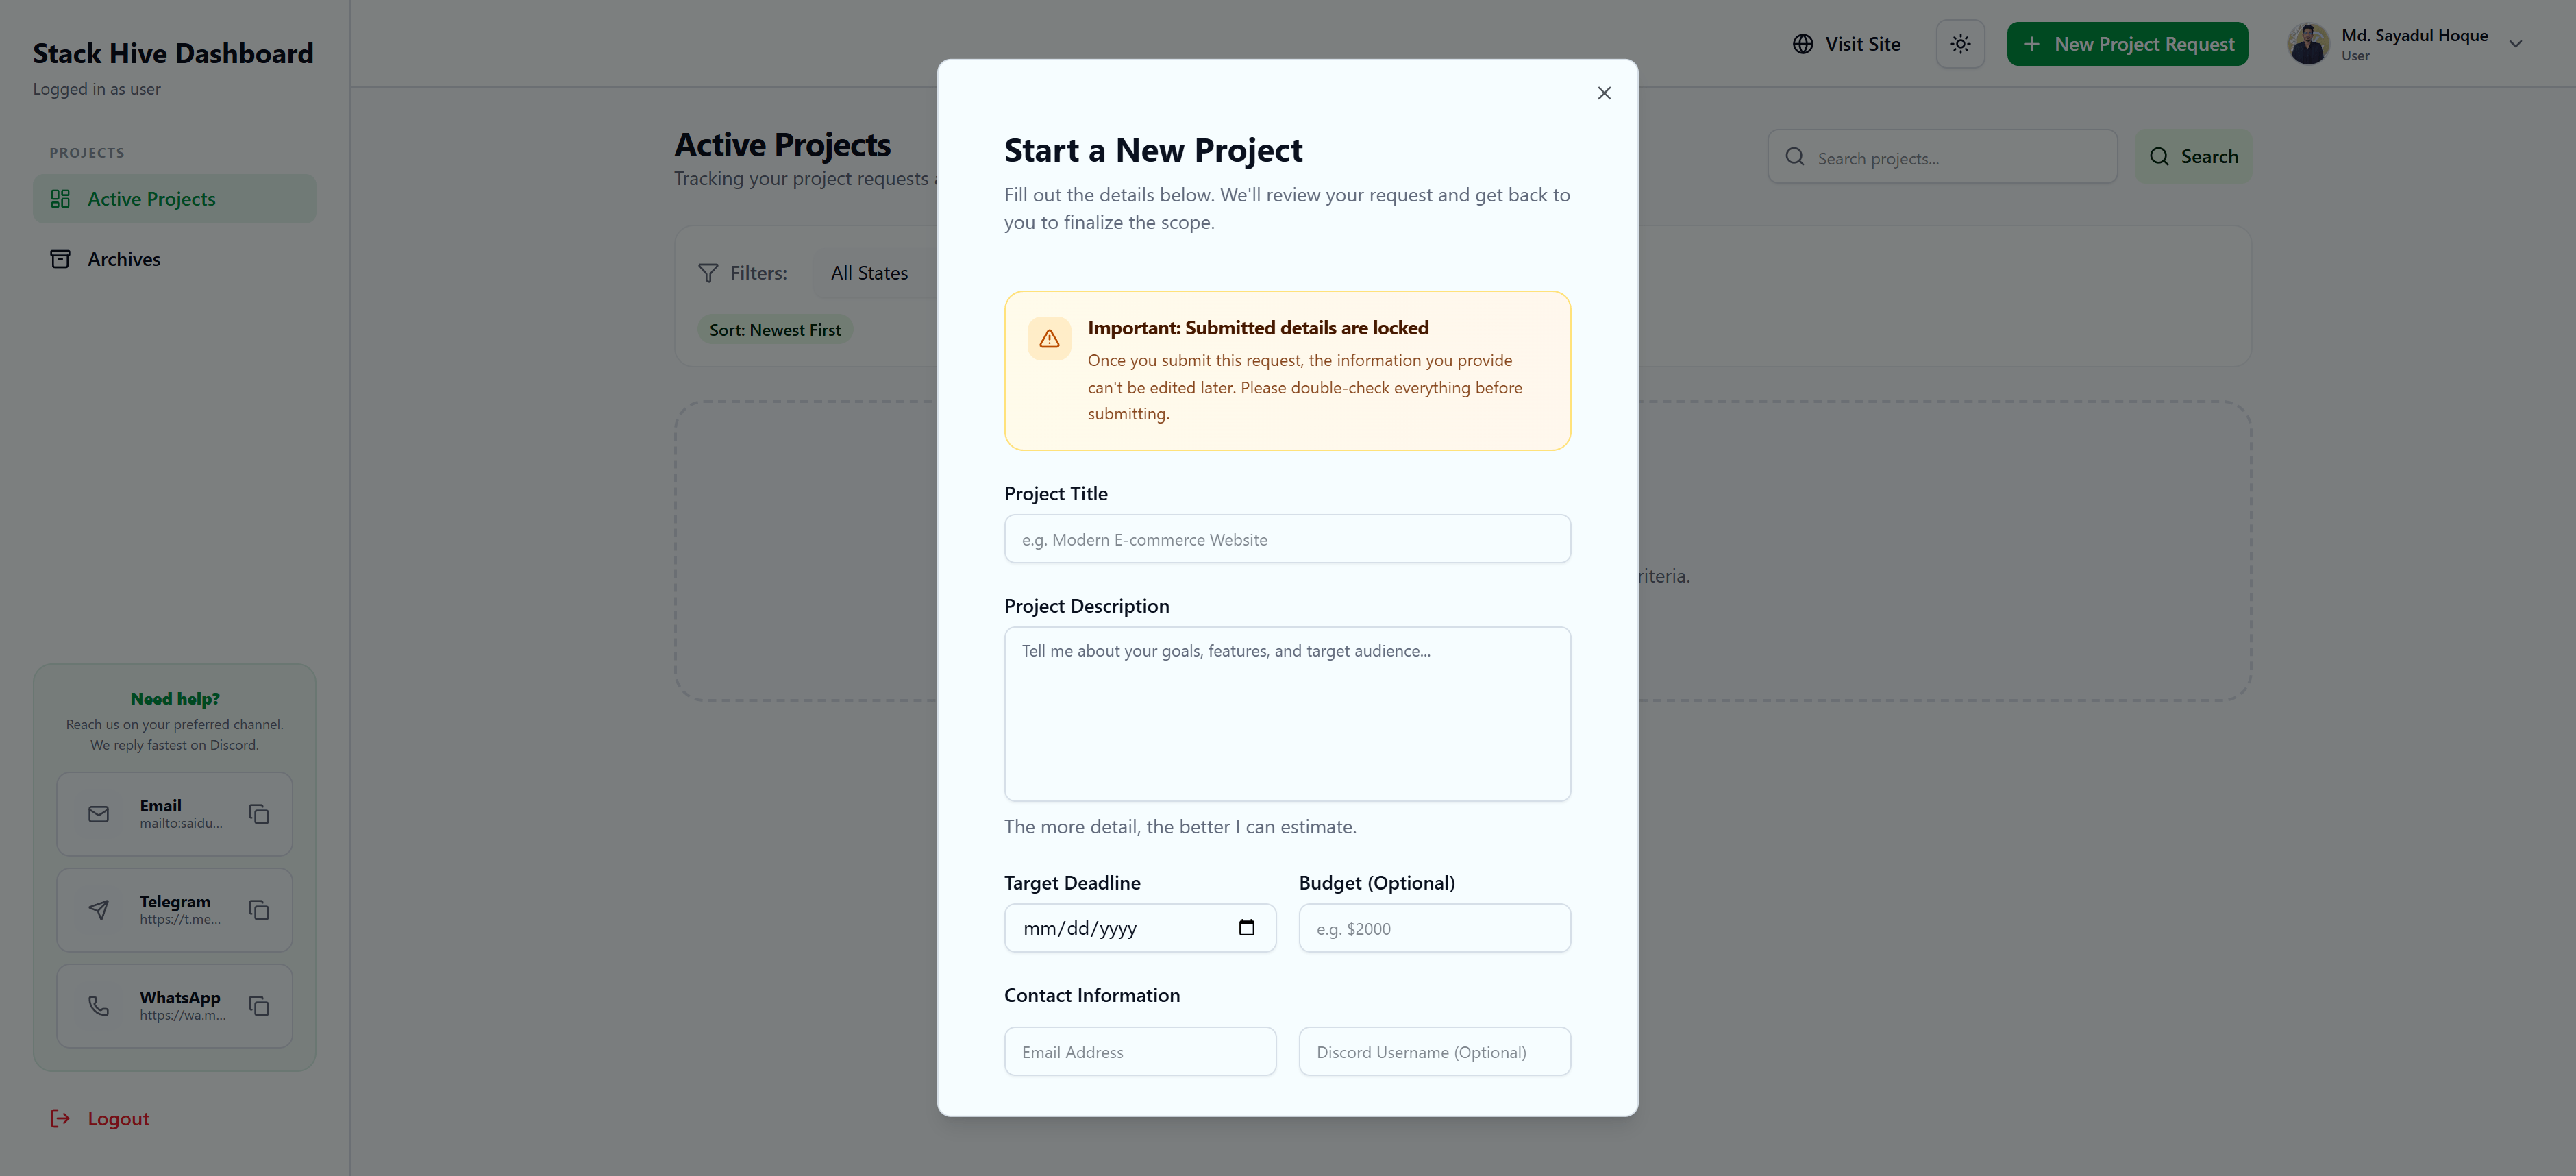The height and width of the screenshot is (1176, 2576).
Task: Focus the Discord Username input
Action: click(x=1434, y=1052)
